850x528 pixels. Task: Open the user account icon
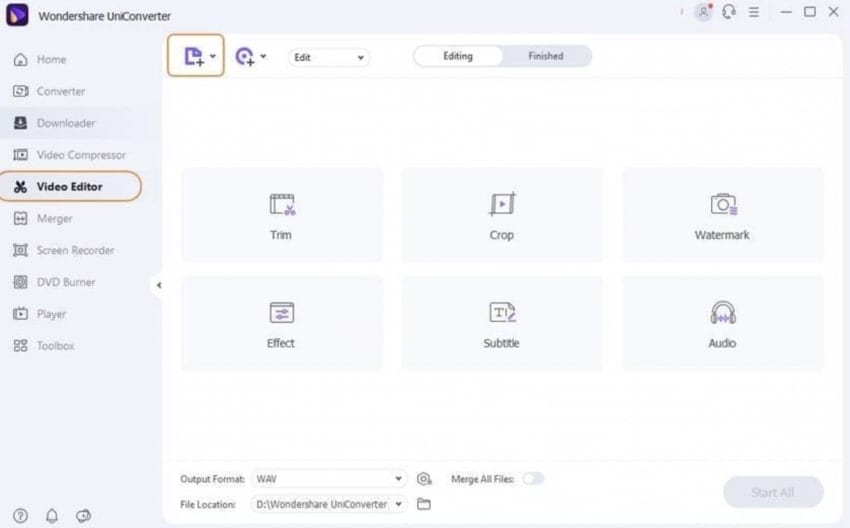[704, 12]
